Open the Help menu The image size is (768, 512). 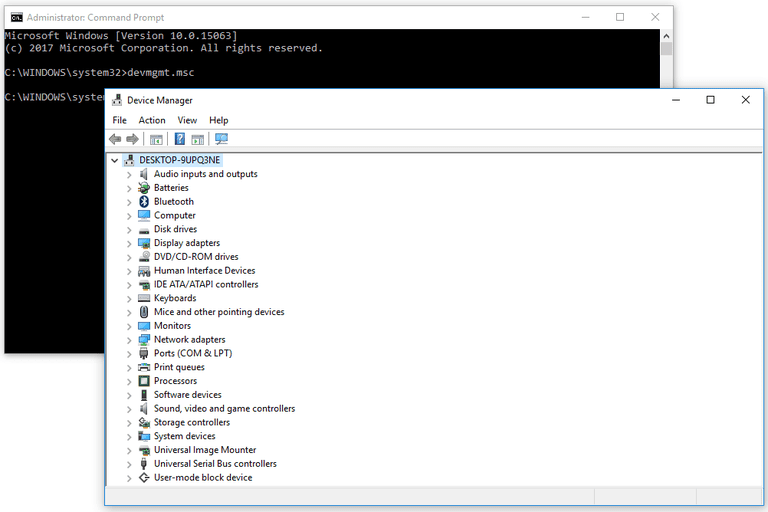218,120
